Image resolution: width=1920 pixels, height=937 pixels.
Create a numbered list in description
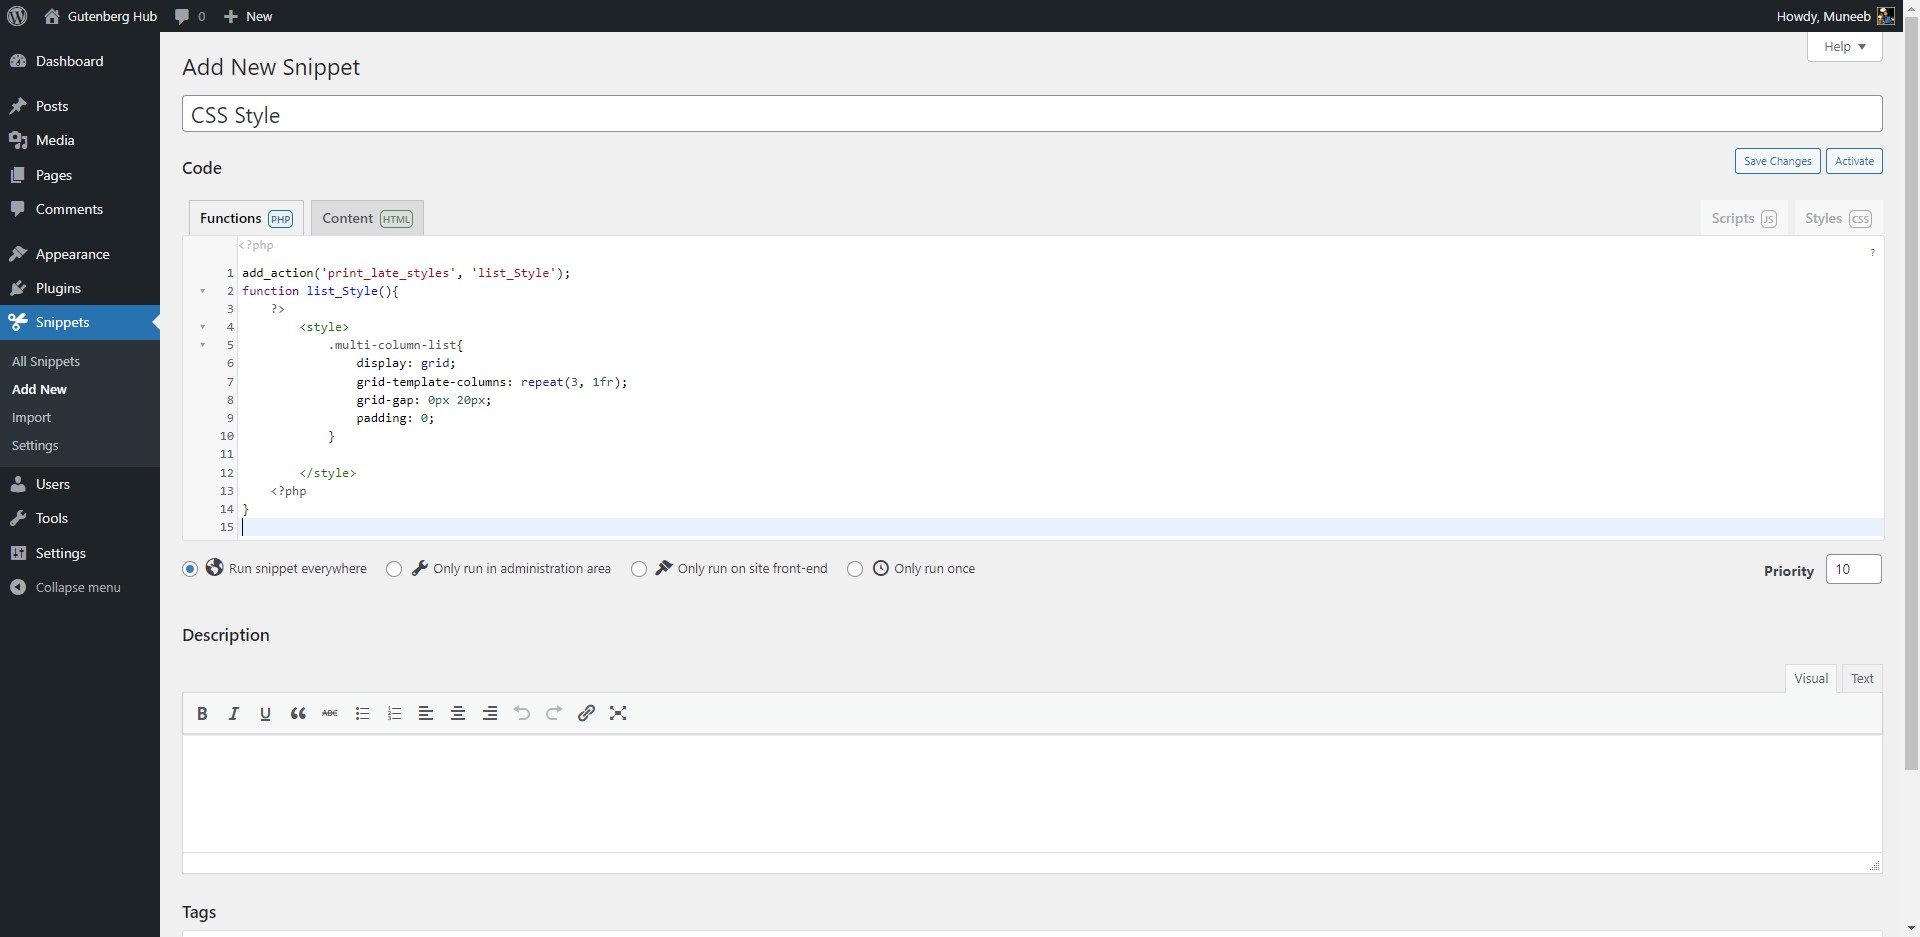[393, 713]
